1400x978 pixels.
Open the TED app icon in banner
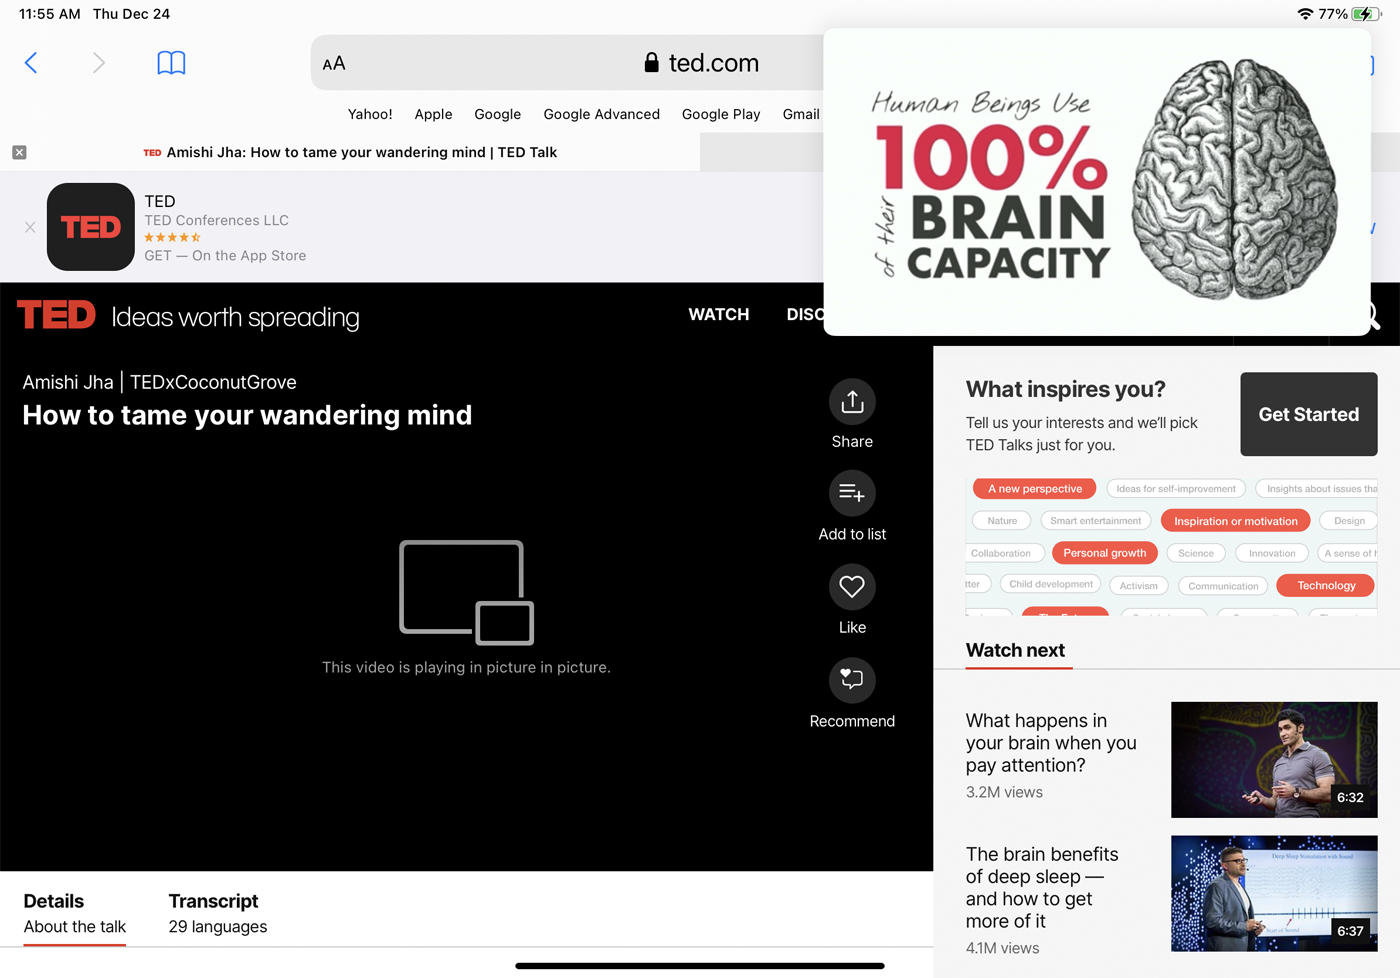tap(91, 227)
